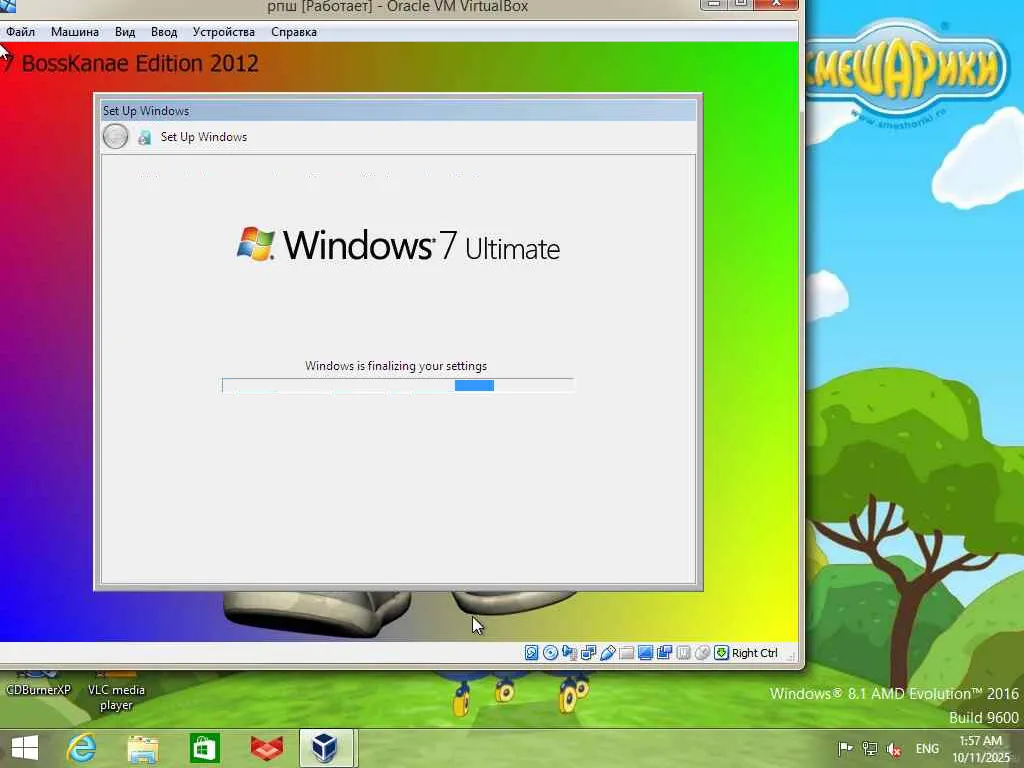The image size is (1024, 768).
Task: Open the Windows Start button
Action: point(25,748)
